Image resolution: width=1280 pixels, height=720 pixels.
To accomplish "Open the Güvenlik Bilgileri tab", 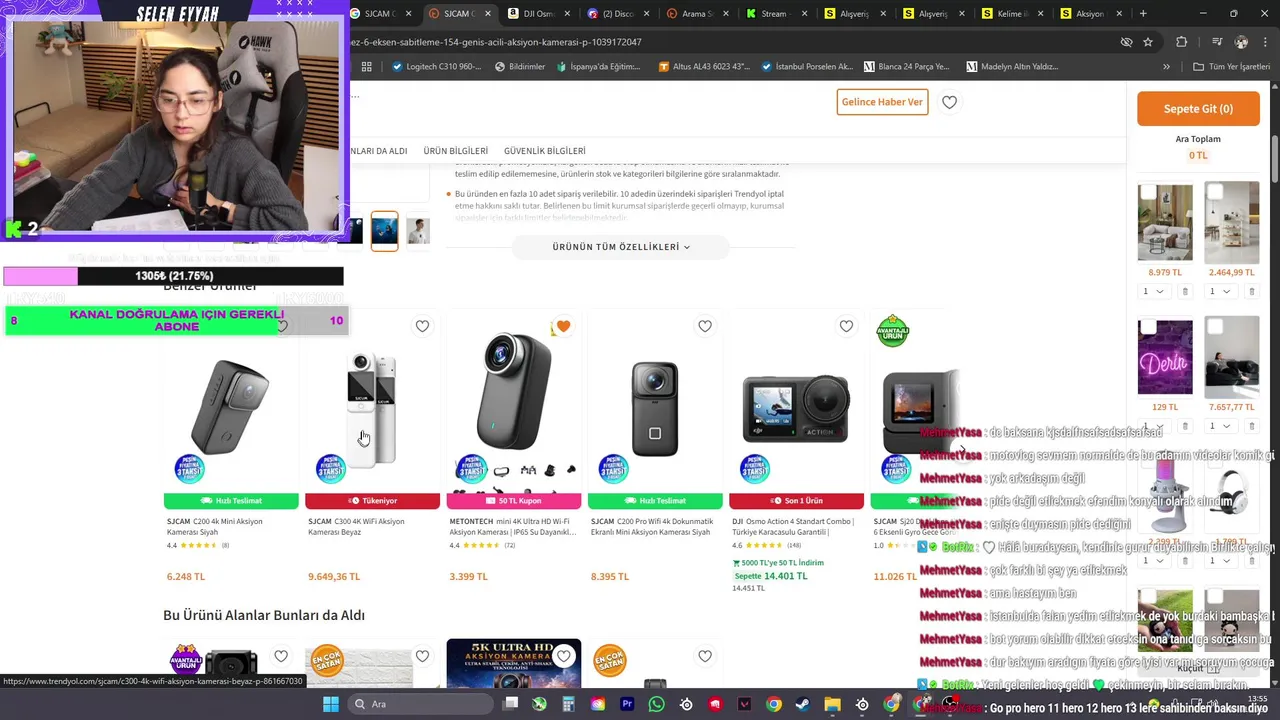I will [545, 151].
